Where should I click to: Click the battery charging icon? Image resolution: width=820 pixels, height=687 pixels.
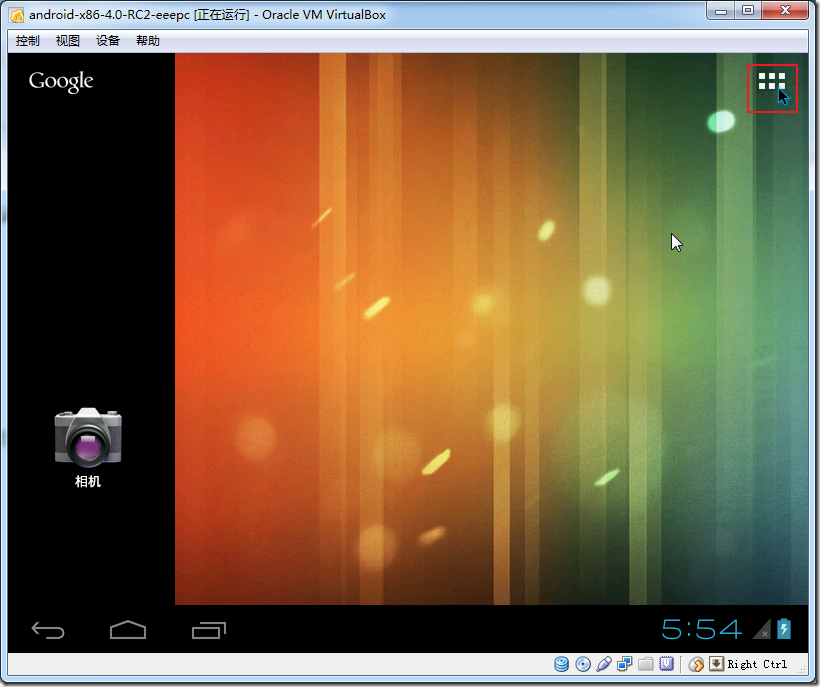tap(784, 628)
